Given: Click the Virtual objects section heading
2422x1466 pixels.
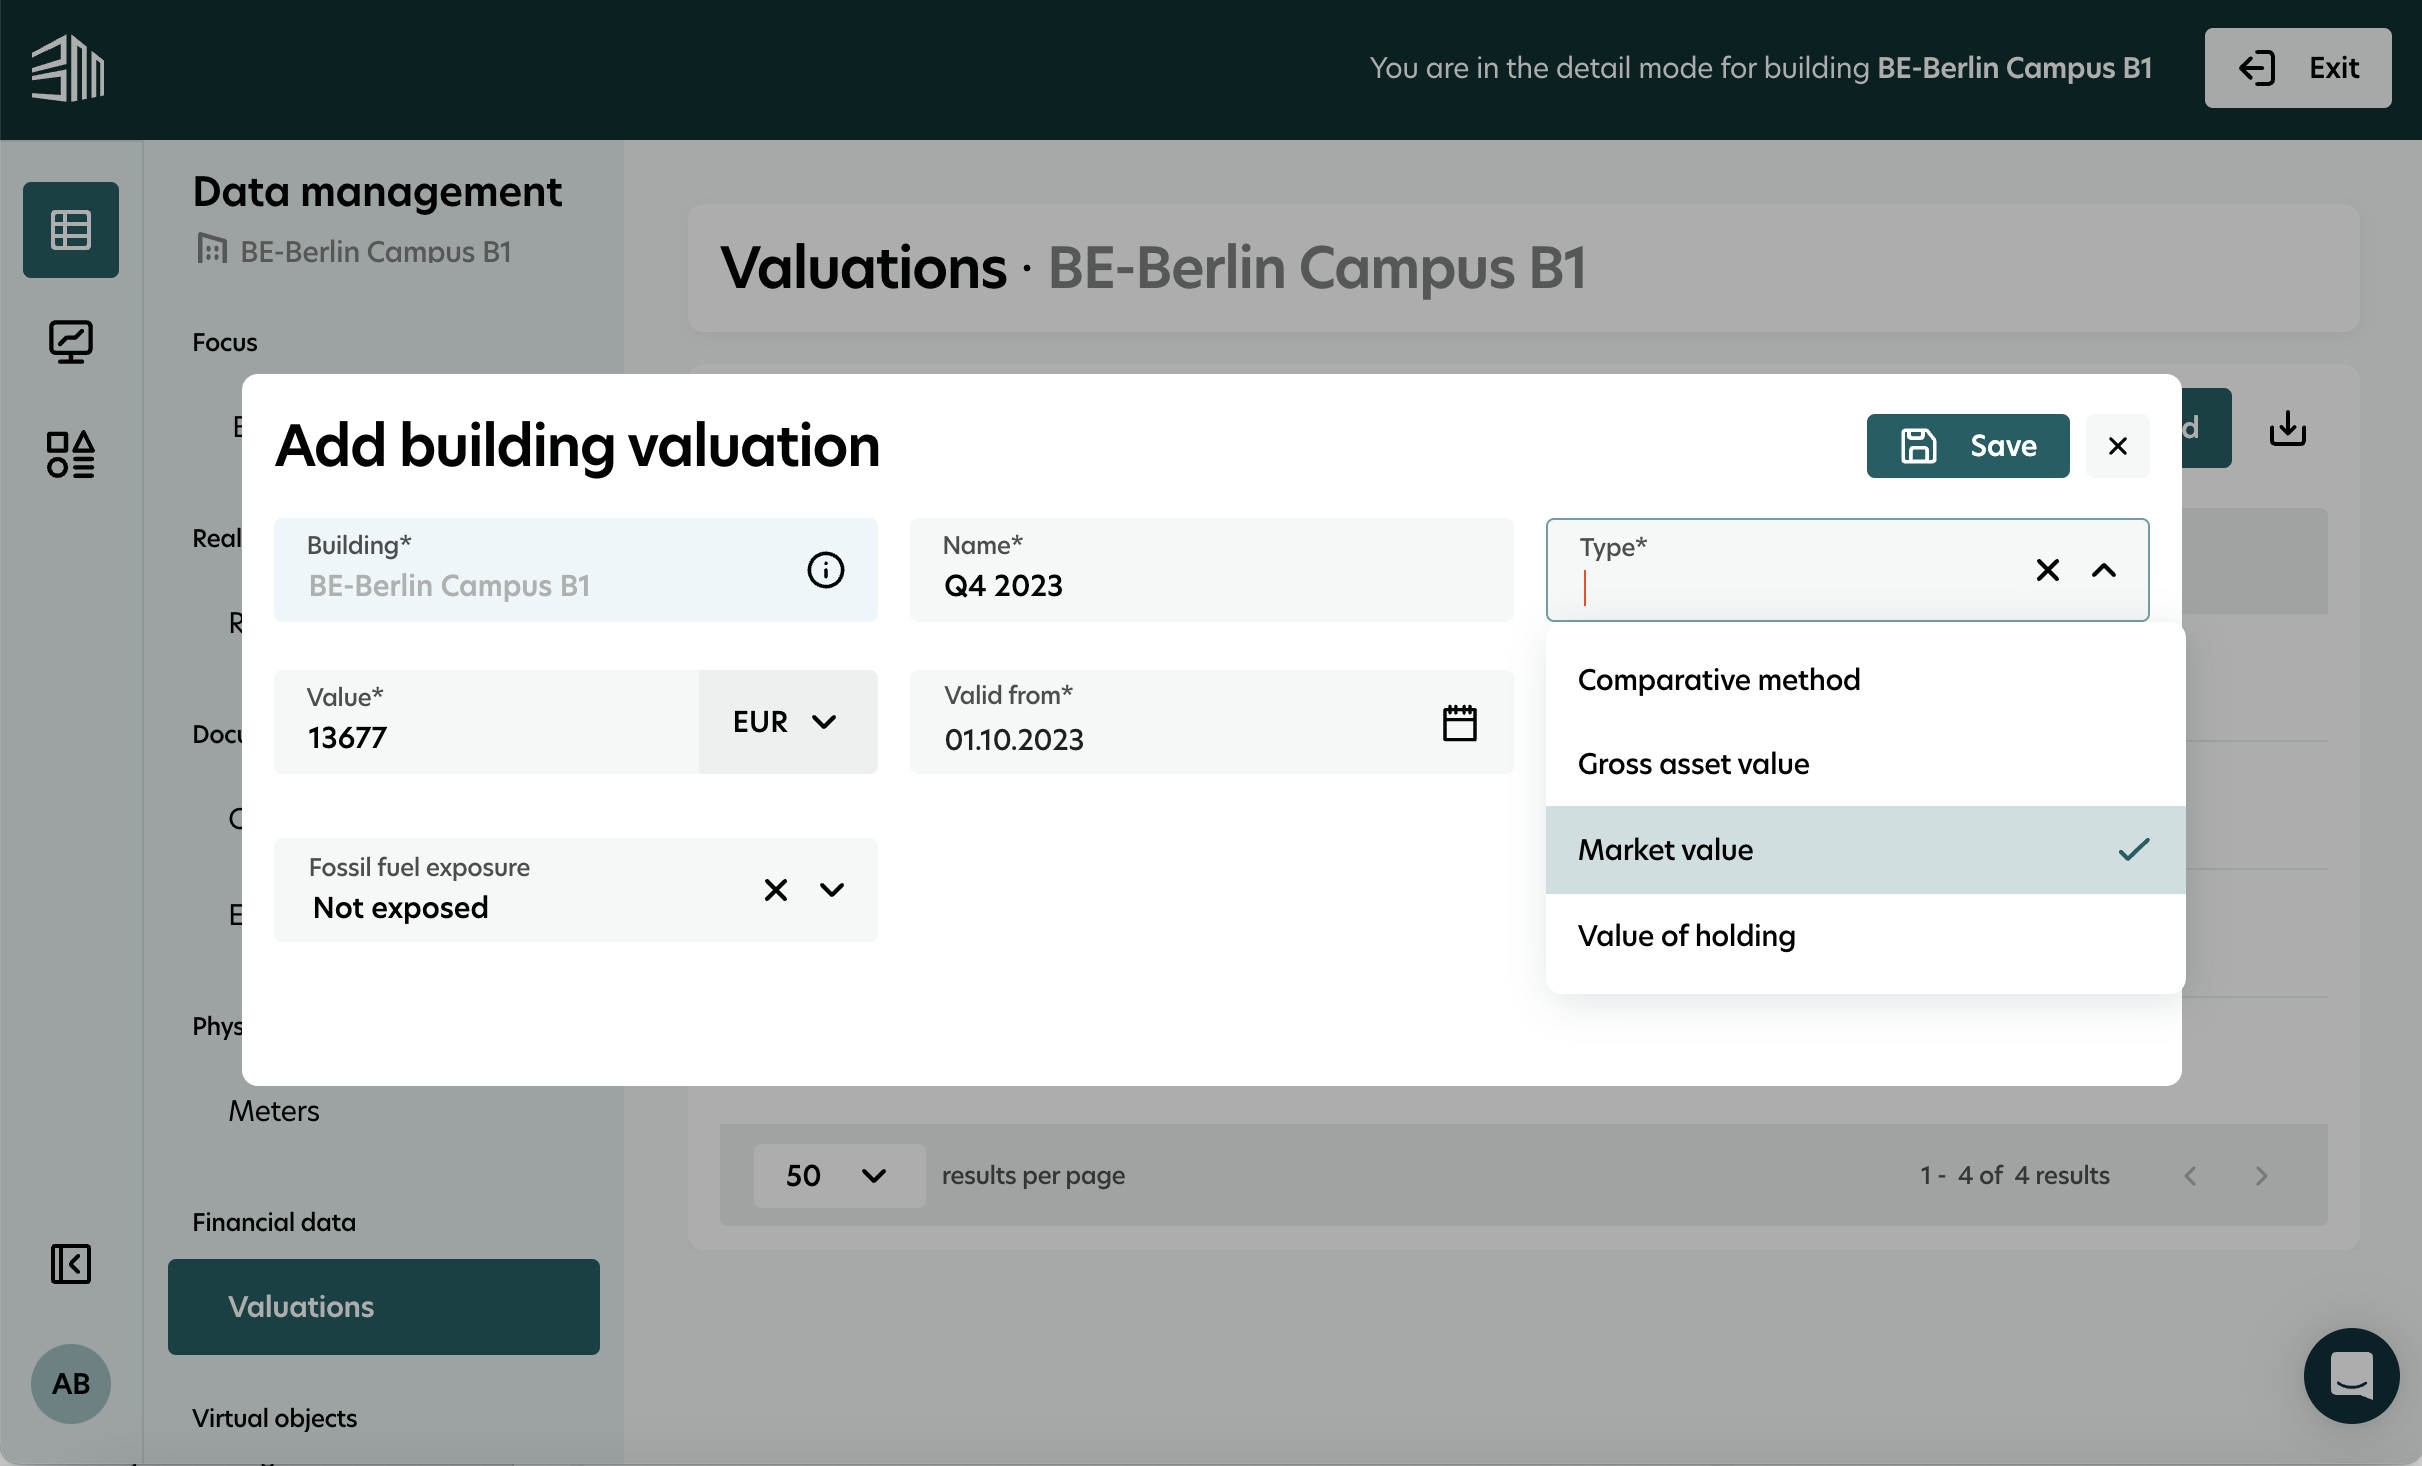Looking at the screenshot, I should pos(275,1418).
